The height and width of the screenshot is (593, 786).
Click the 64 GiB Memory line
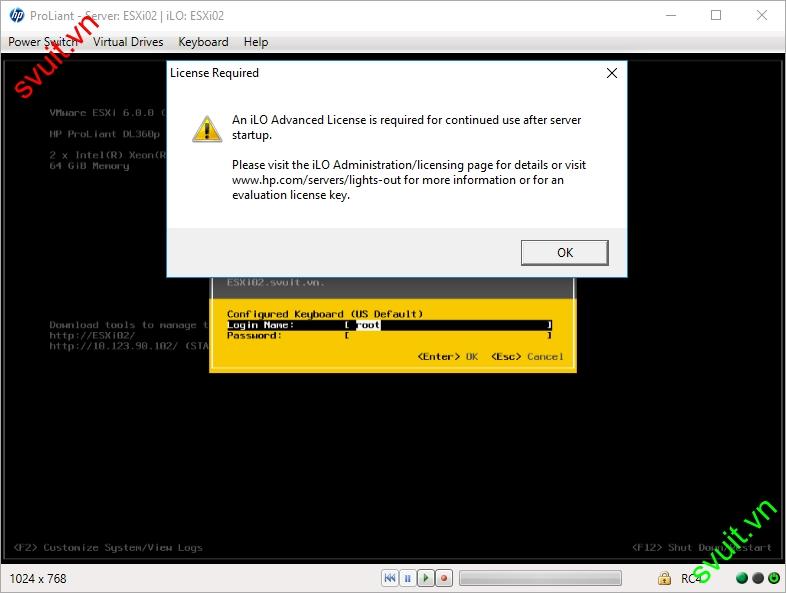pos(89,166)
